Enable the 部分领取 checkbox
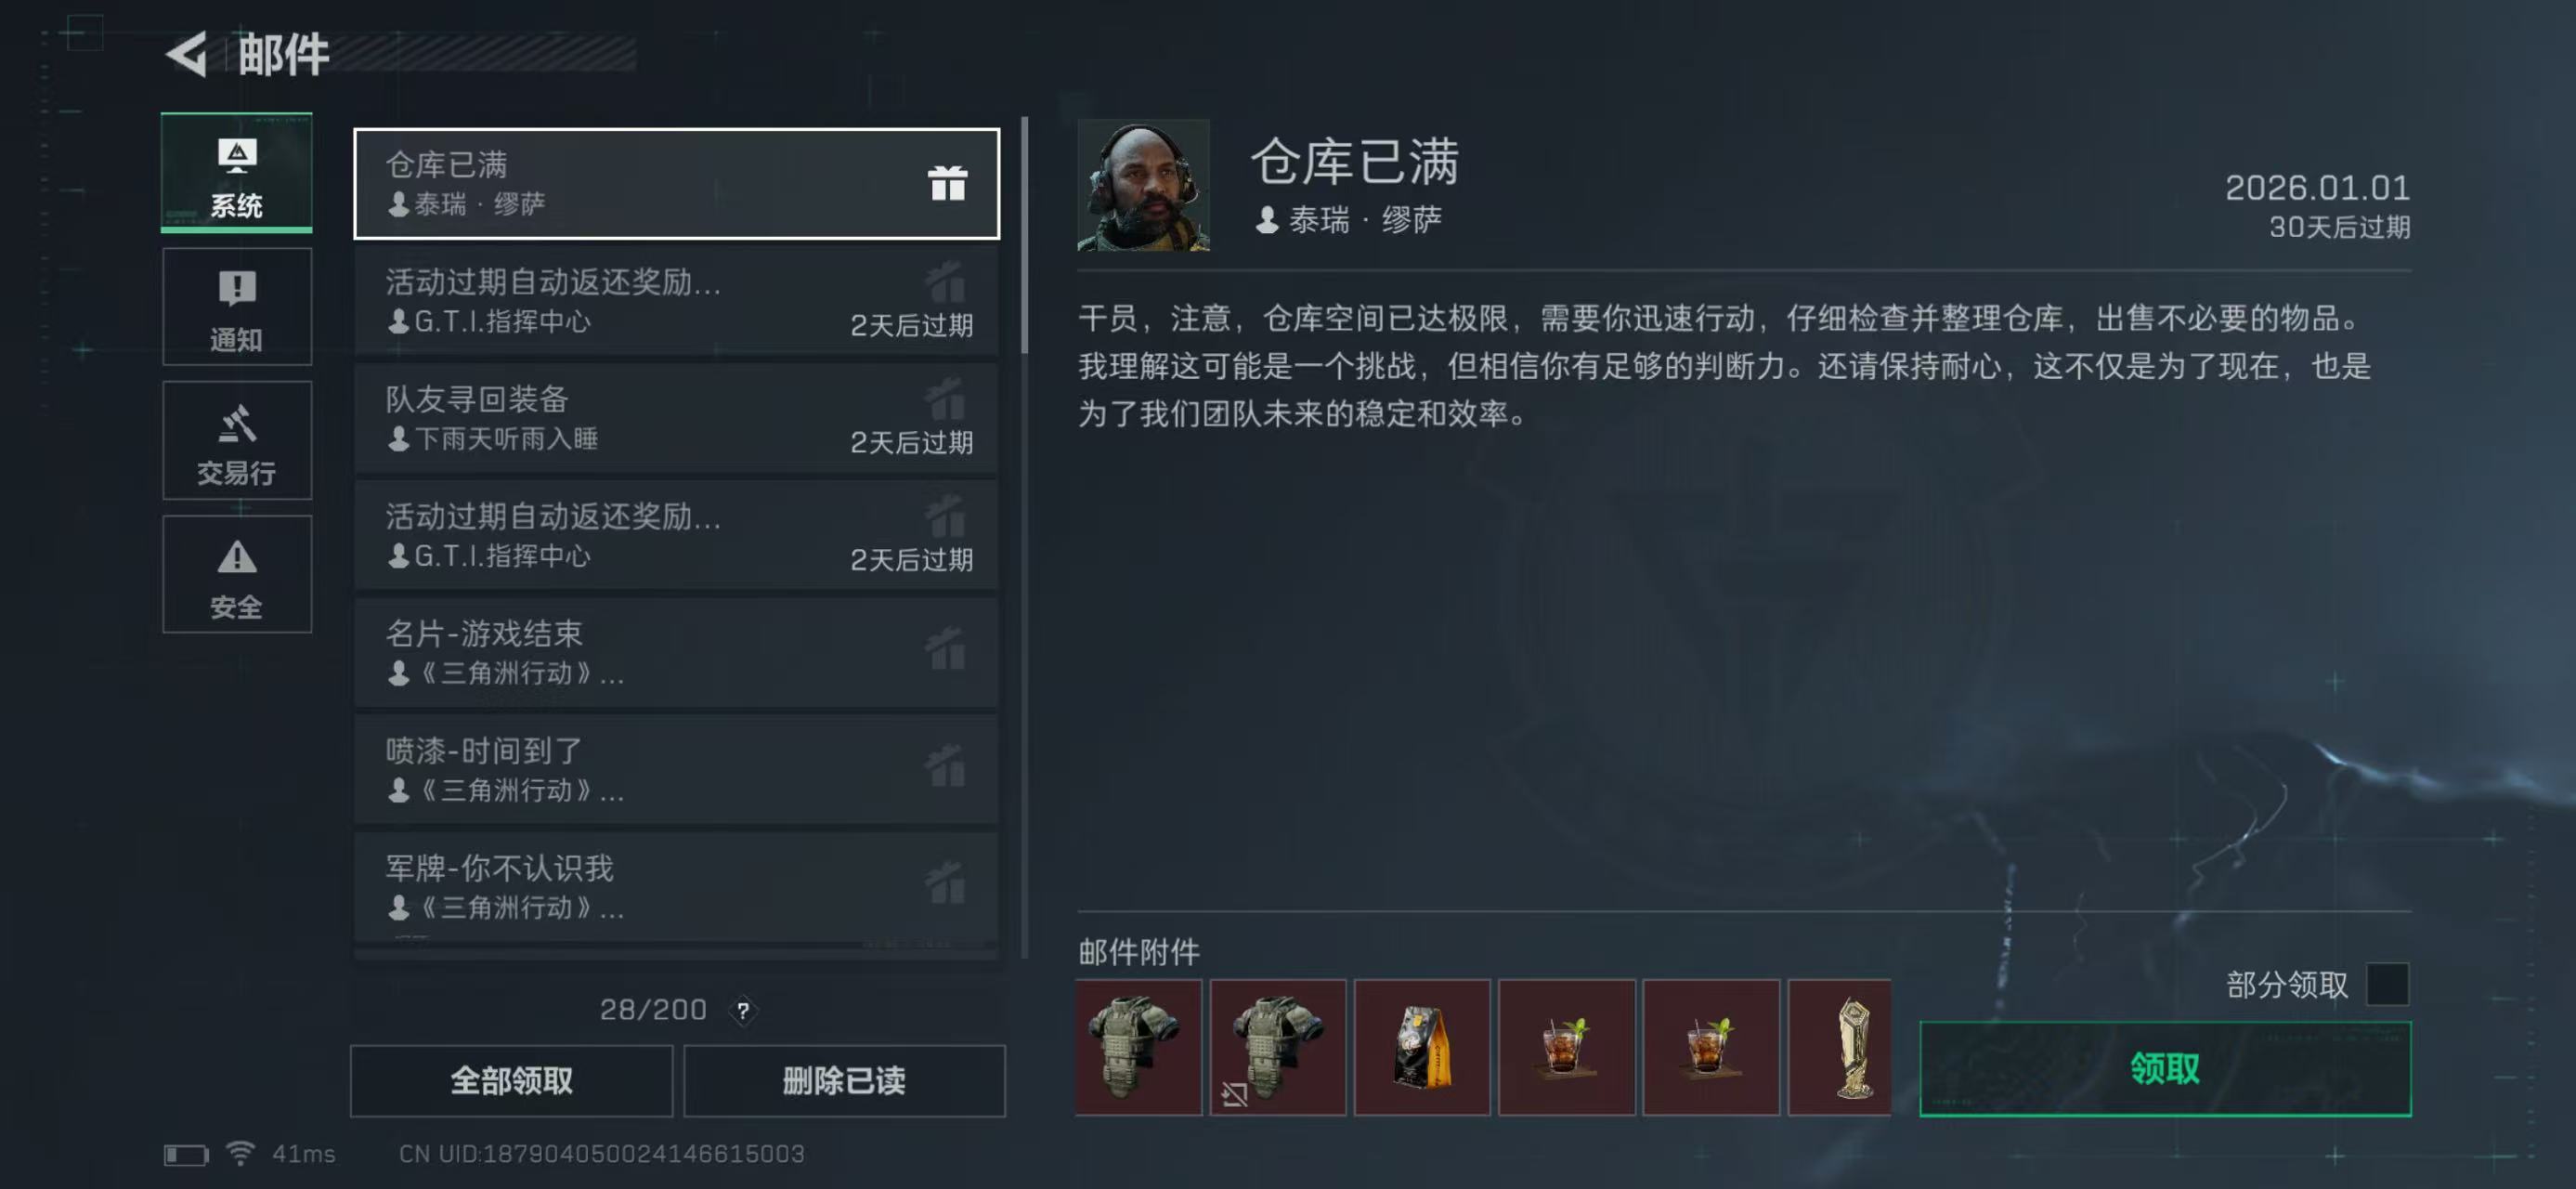Screen dimensions: 2576x1189 pos(2387,984)
